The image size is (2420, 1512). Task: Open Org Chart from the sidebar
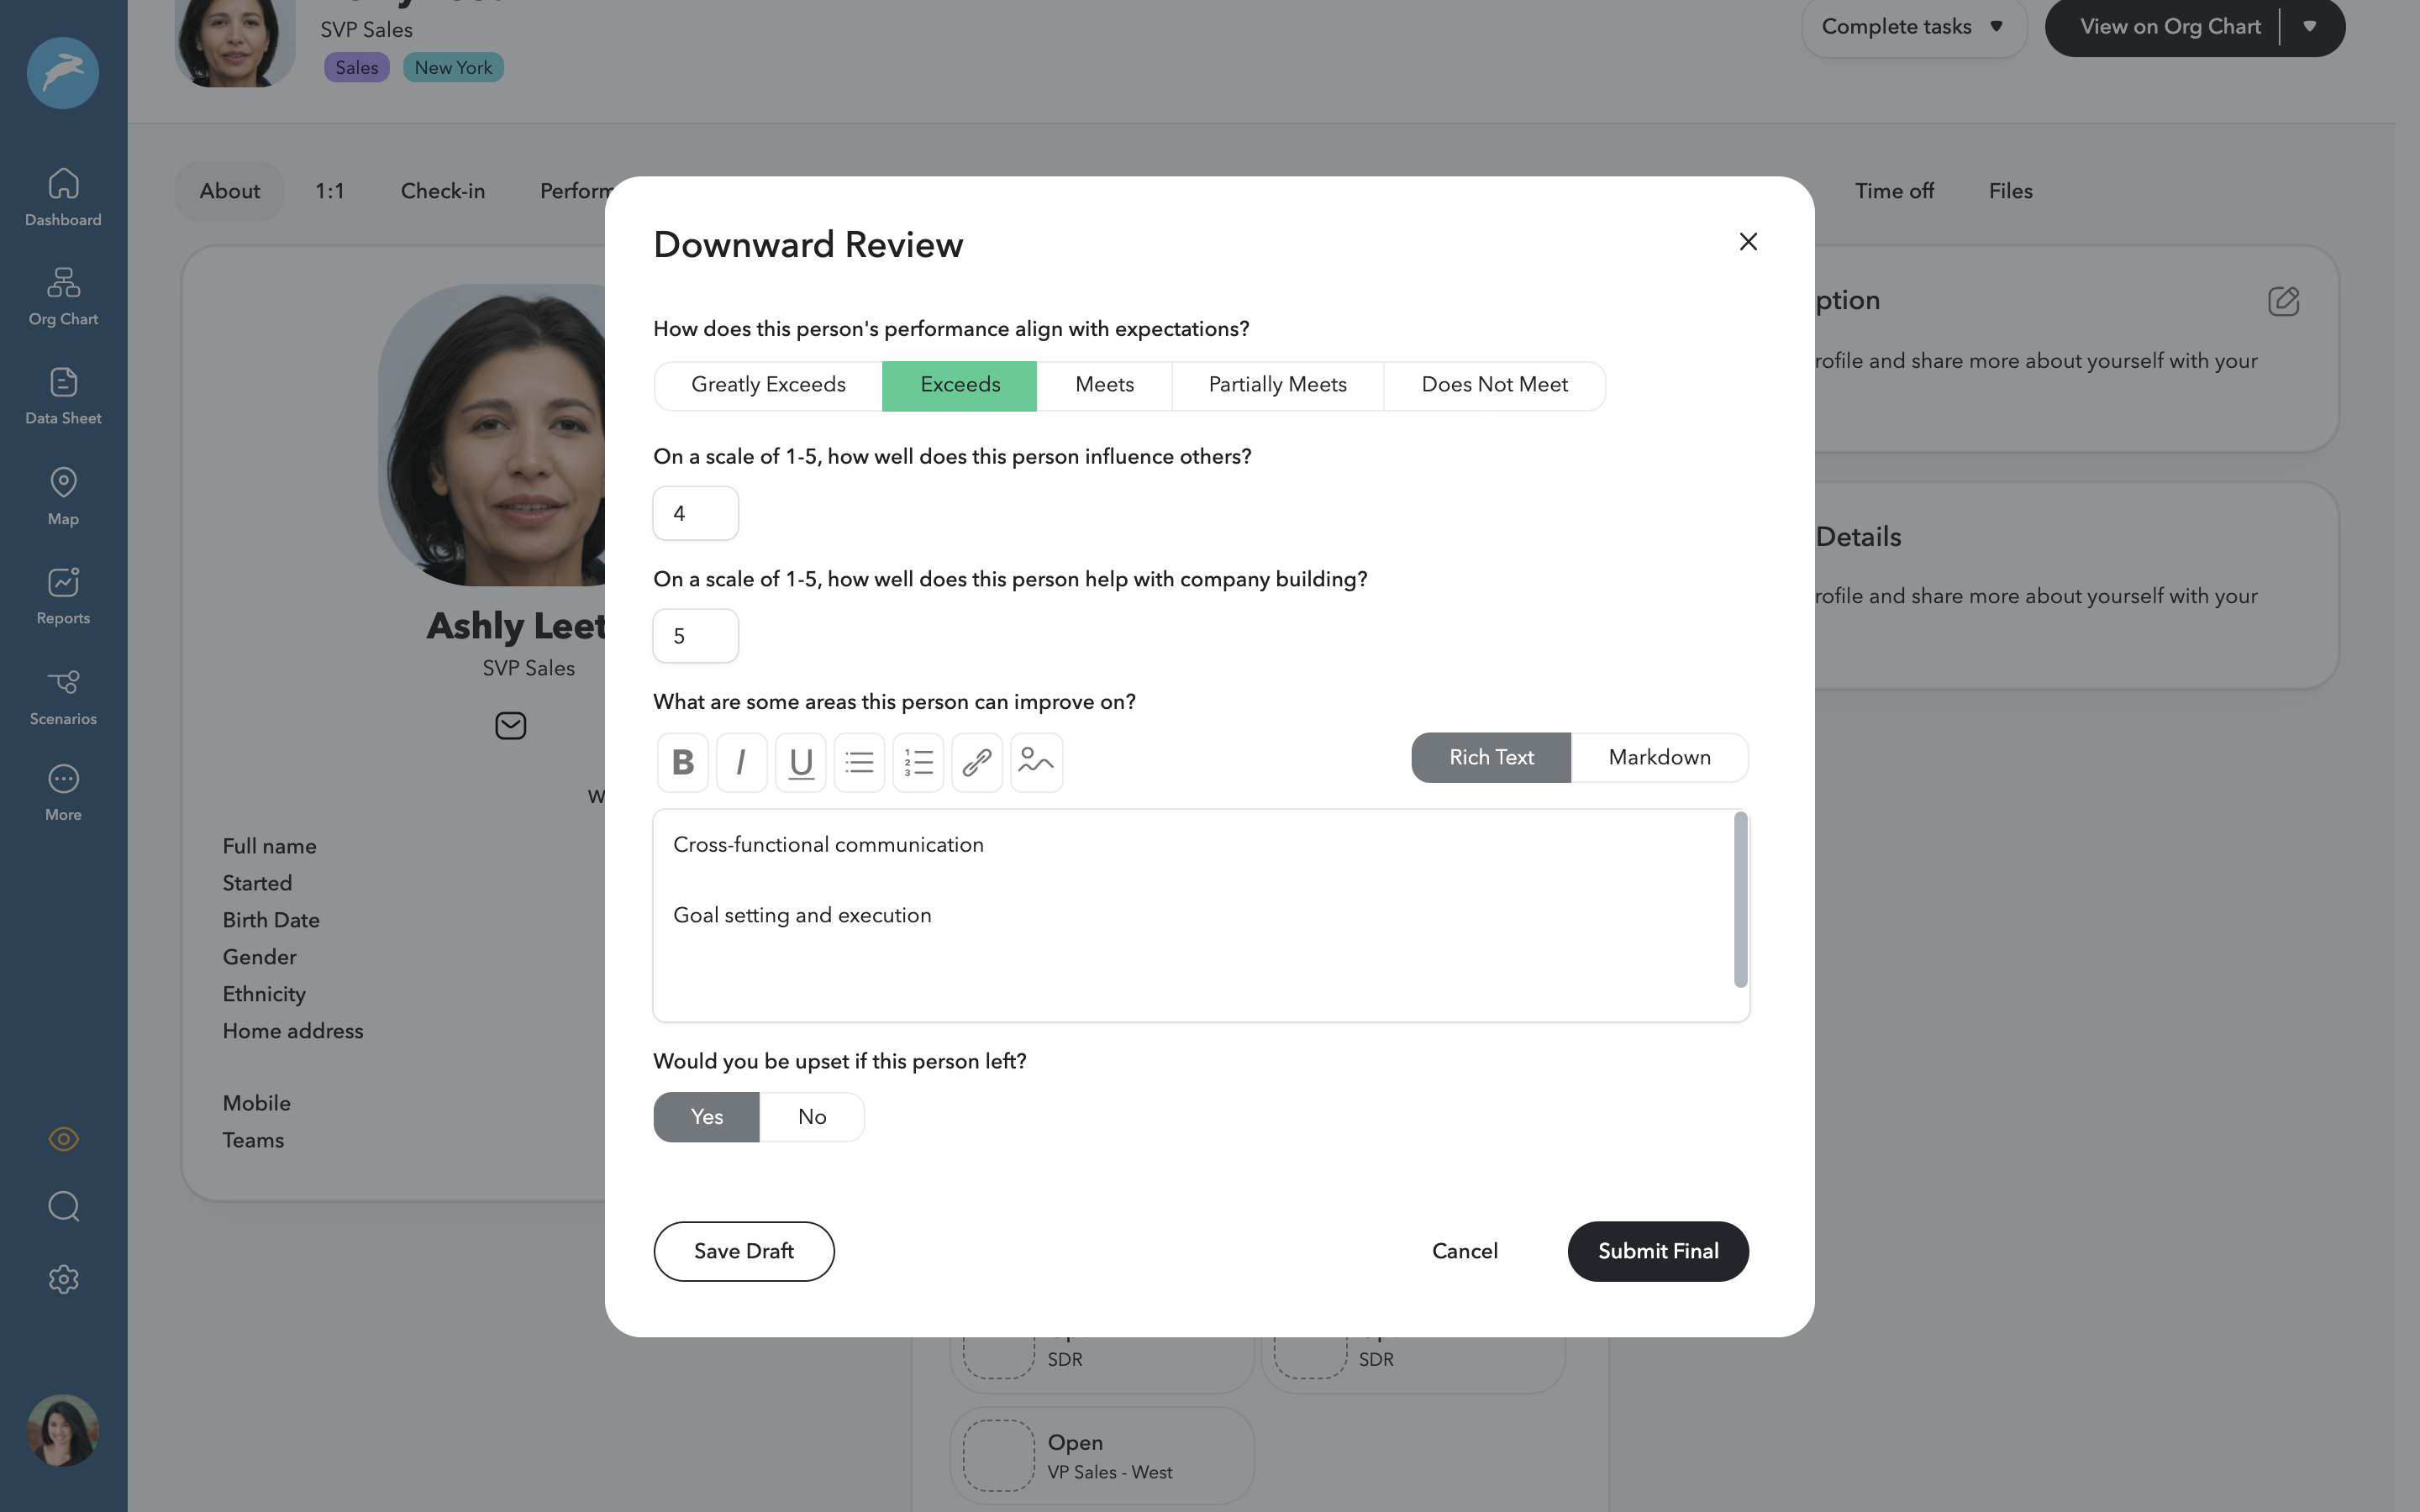tap(63, 297)
